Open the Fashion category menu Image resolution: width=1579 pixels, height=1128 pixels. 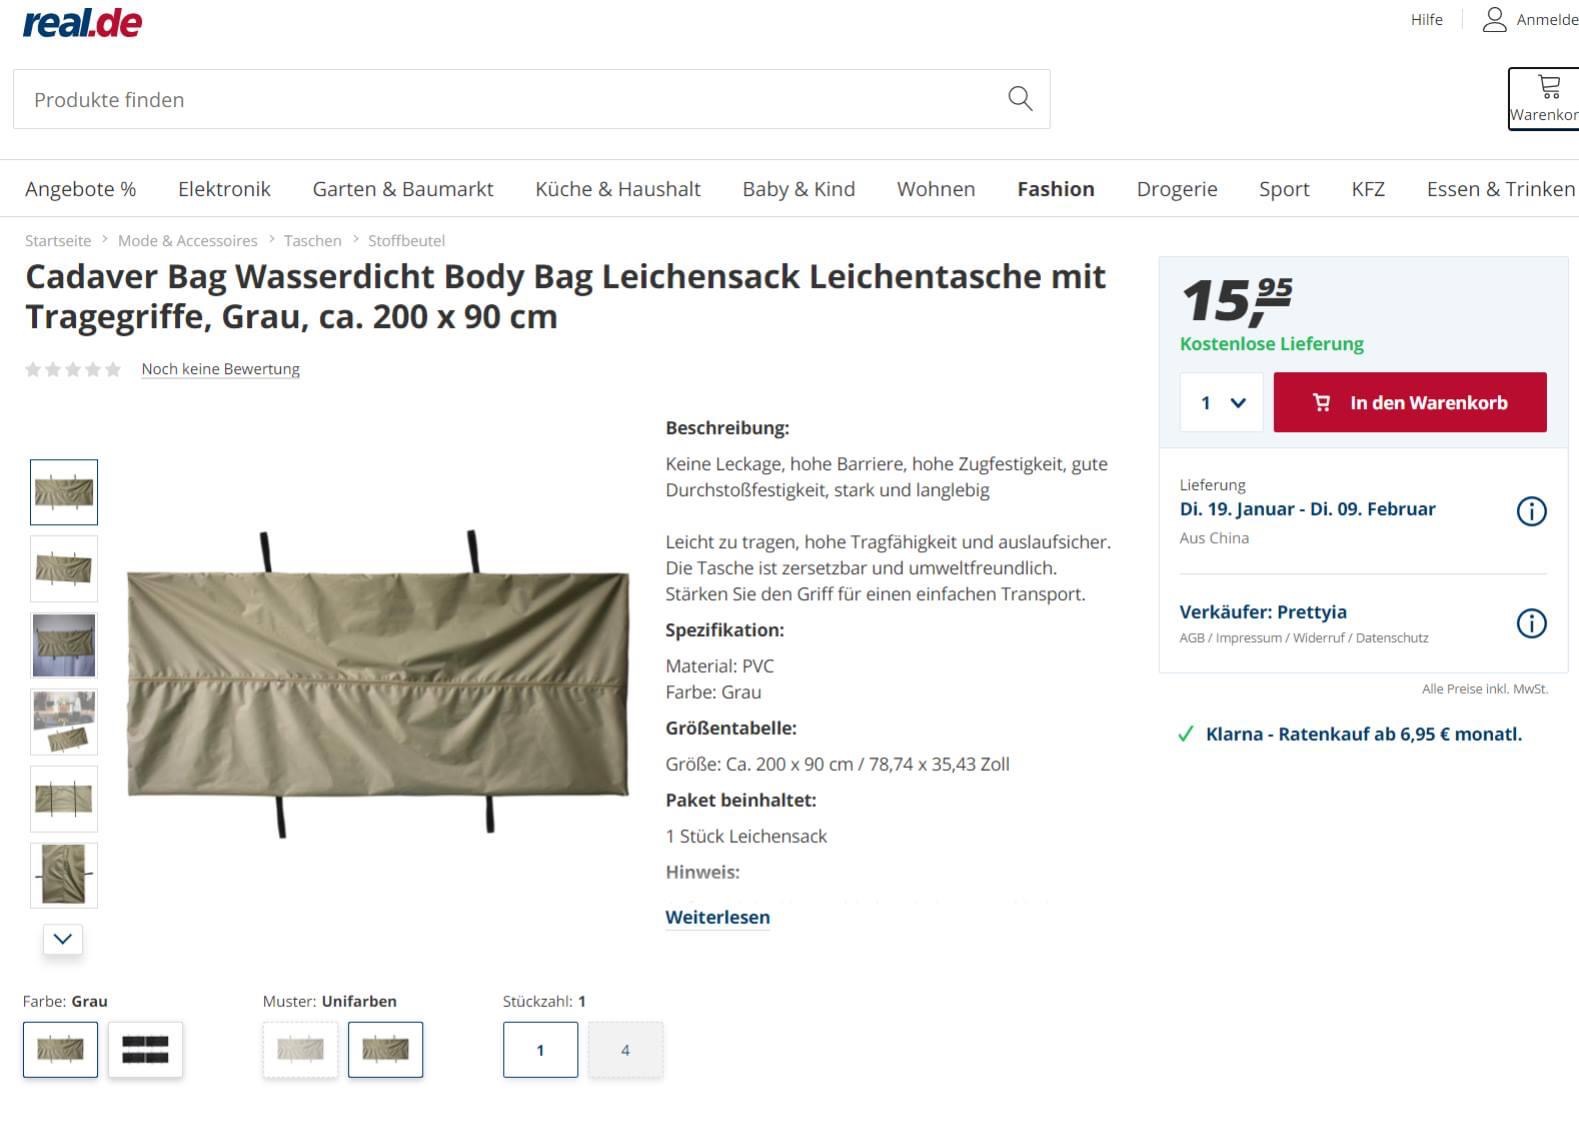click(1055, 189)
